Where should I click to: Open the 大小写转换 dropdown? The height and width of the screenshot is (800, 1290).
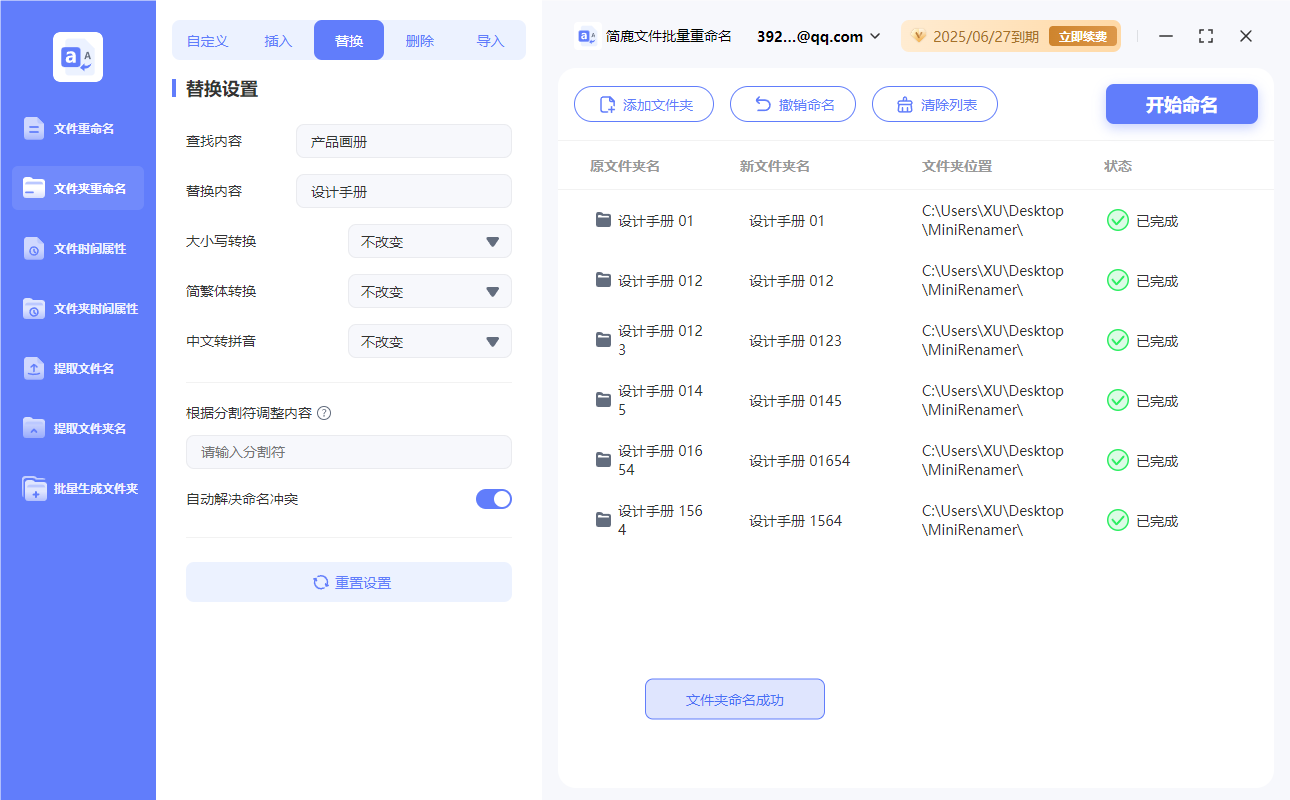point(430,241)
